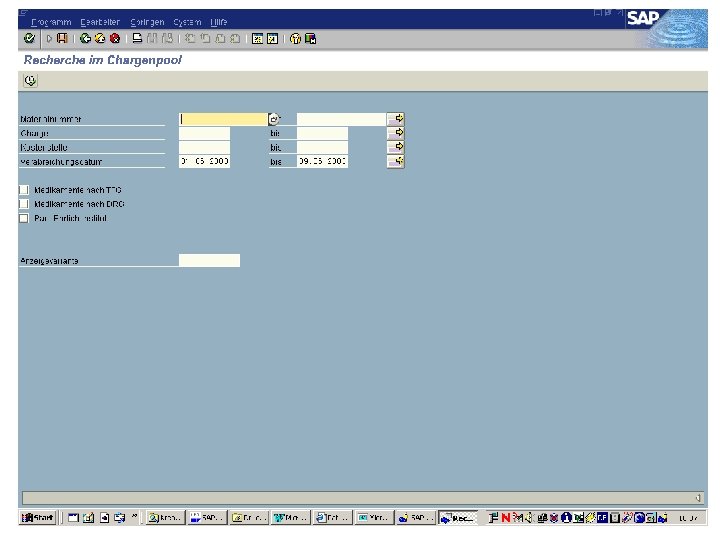
Task: Open the System menu
Action: click(187, 22)
